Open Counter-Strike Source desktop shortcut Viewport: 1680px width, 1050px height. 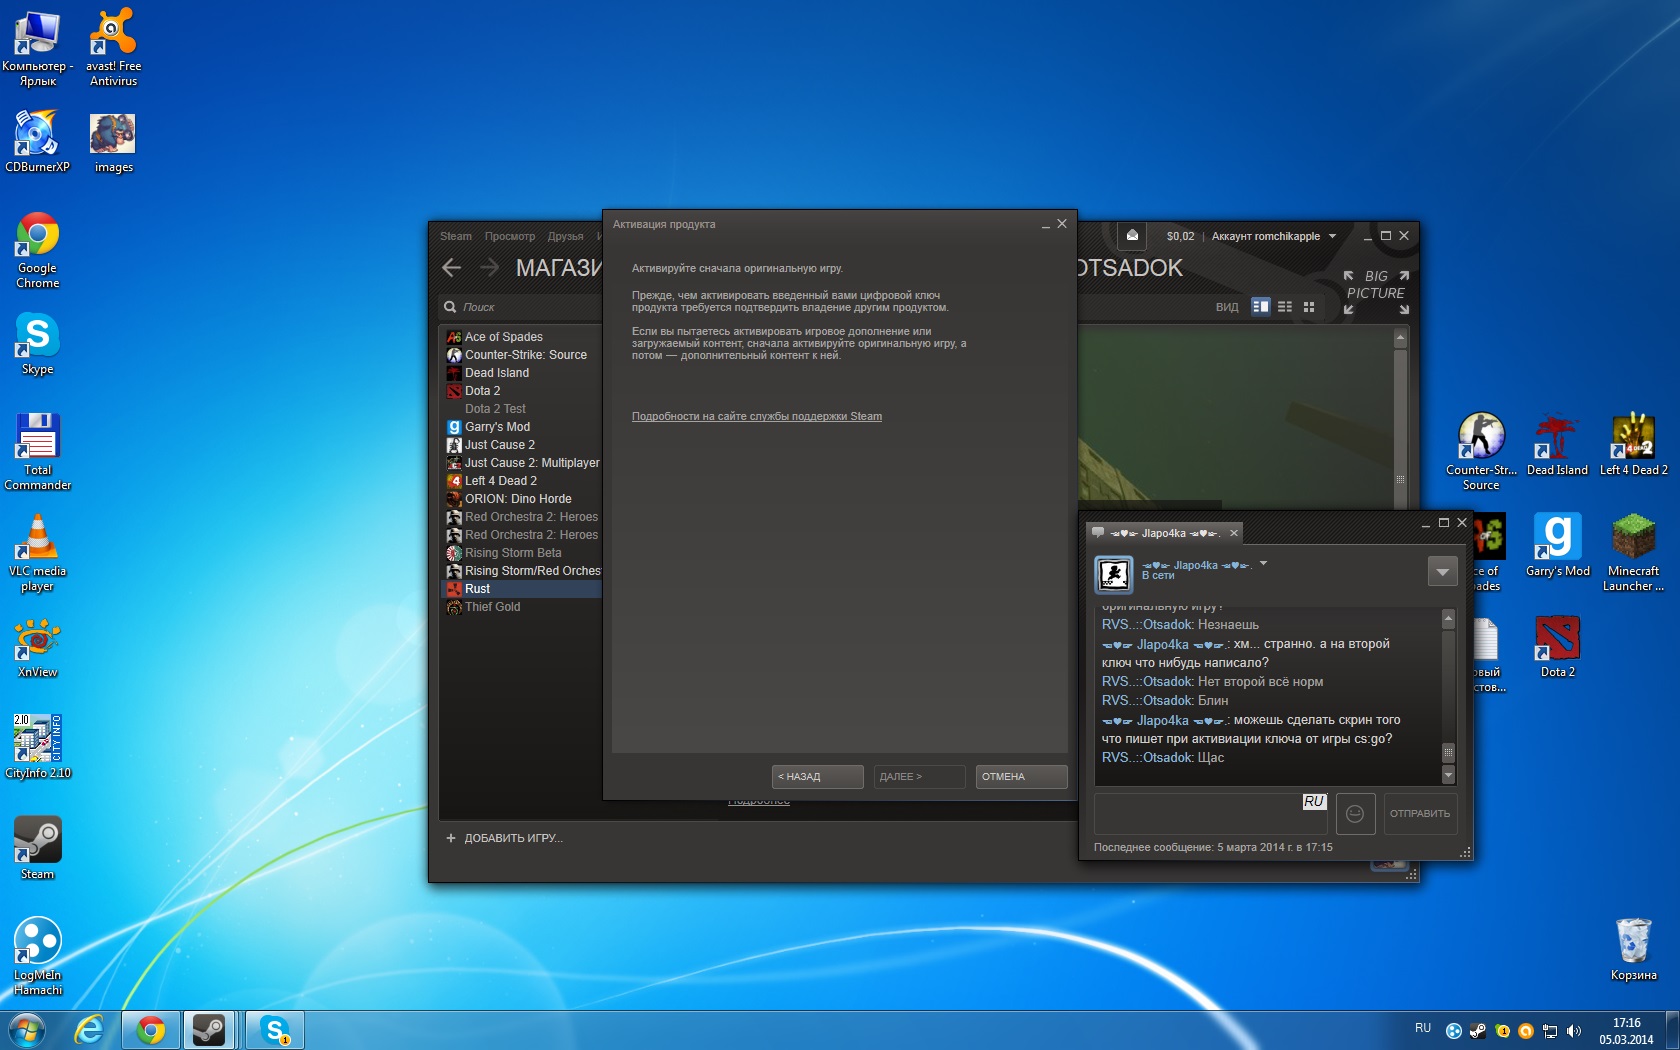coord(1481,451)
